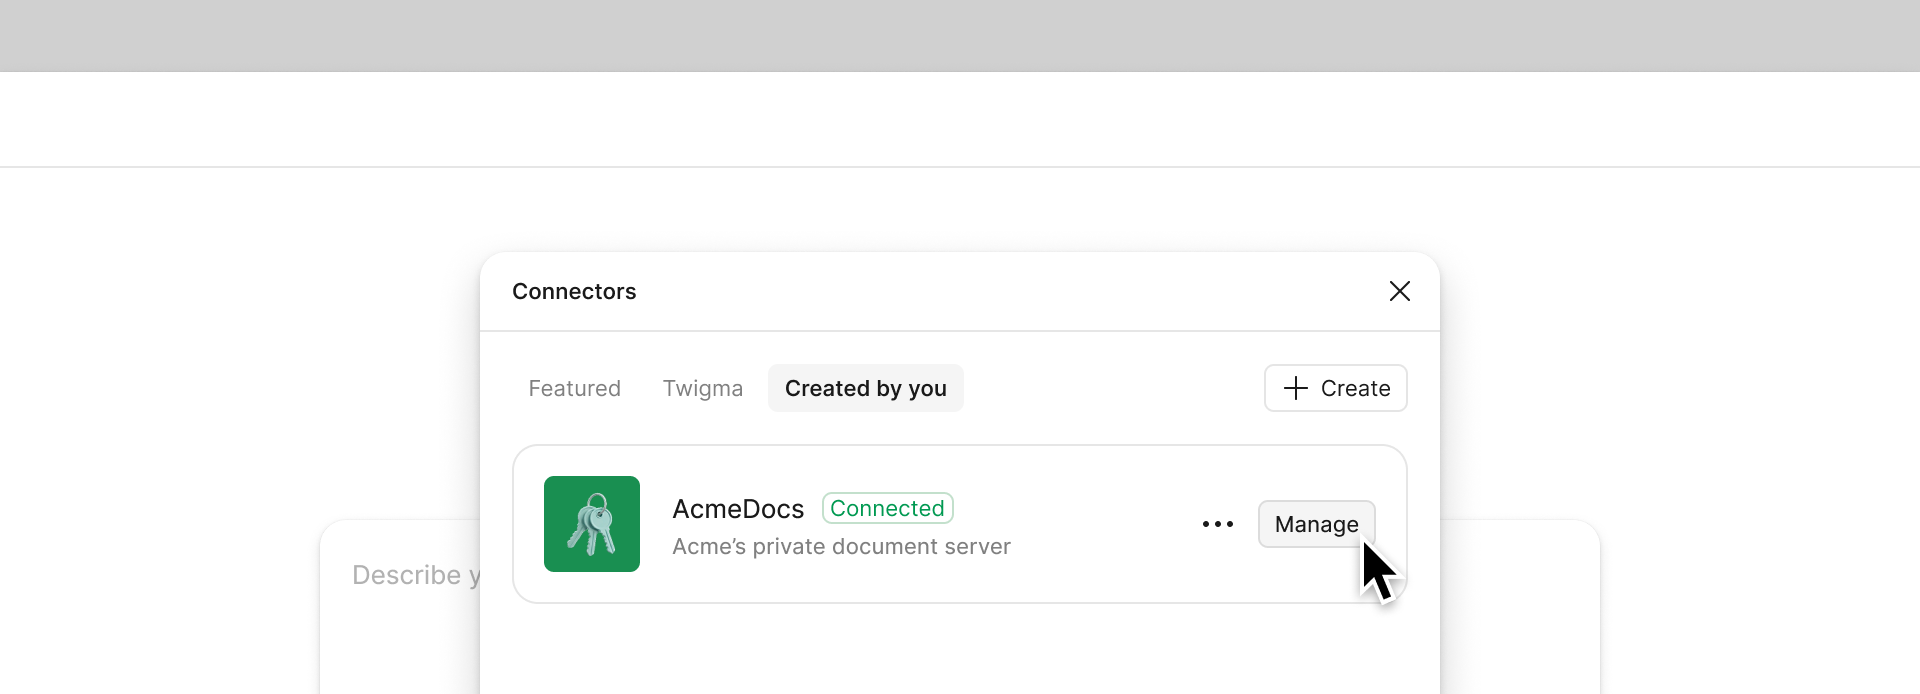Select the Created by you tab
Image resolution: width=1920 pixels, height=694 pixels.
tap(865, 388)
